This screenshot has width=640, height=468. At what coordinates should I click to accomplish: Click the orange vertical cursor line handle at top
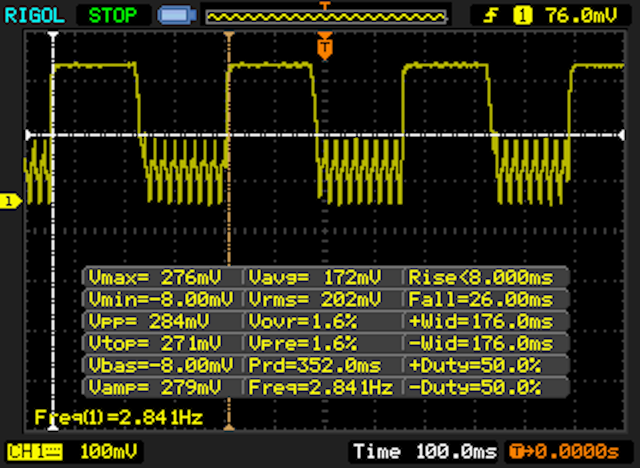[x=229, y=36]
